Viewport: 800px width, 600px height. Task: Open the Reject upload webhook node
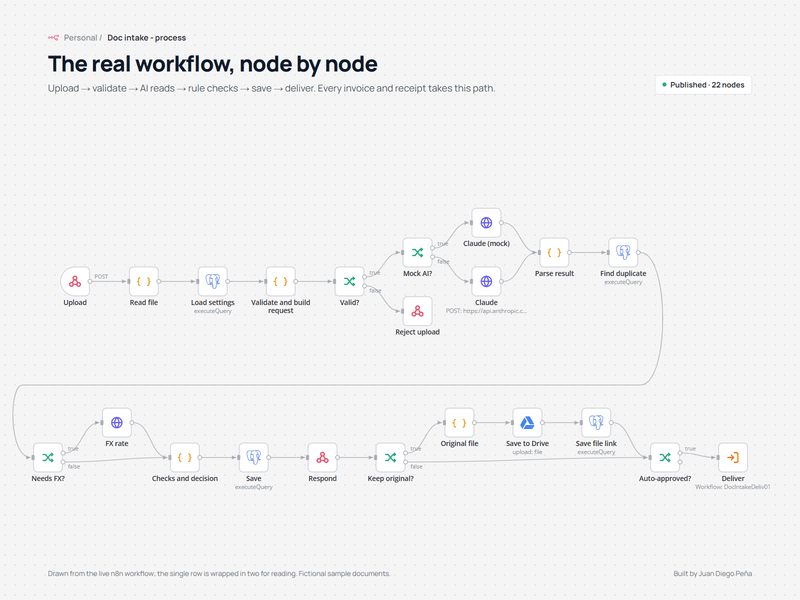417,311
